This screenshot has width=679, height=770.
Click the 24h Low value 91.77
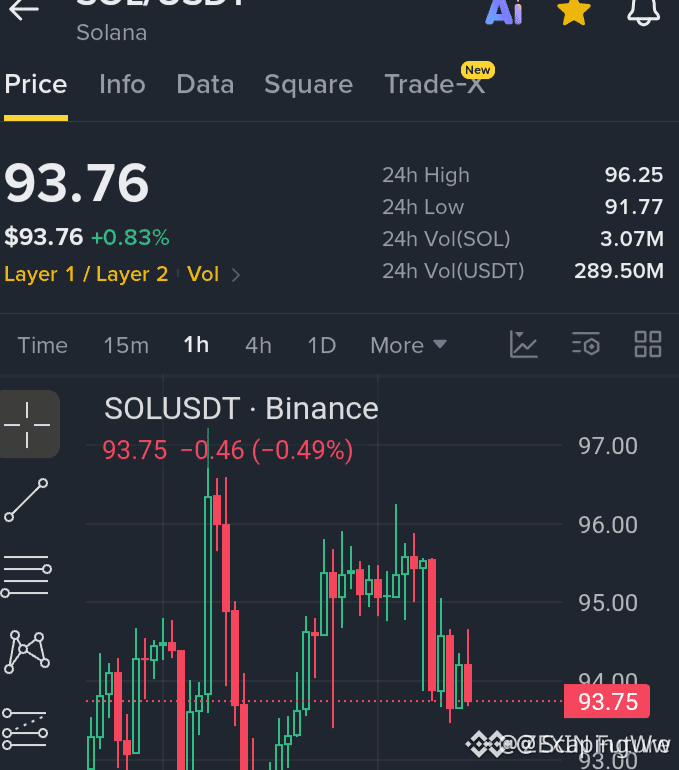point(634,207)
